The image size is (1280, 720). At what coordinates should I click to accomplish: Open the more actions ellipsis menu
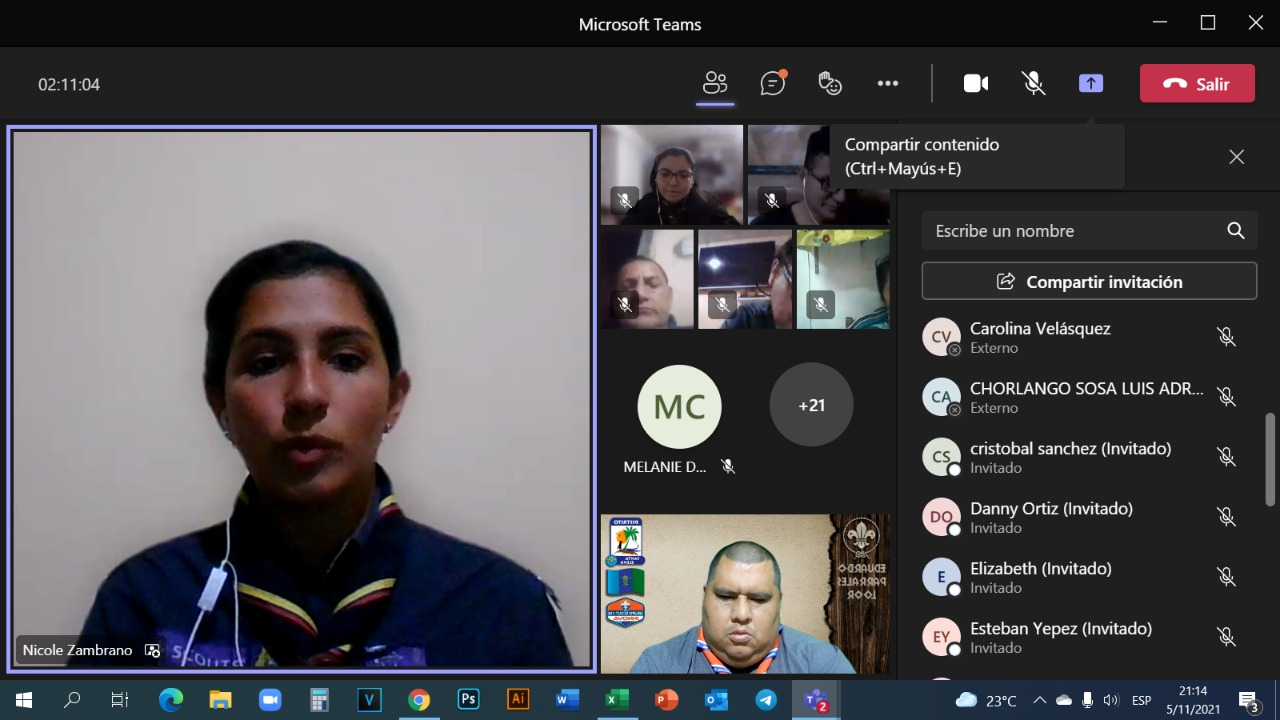pos(888,84)
